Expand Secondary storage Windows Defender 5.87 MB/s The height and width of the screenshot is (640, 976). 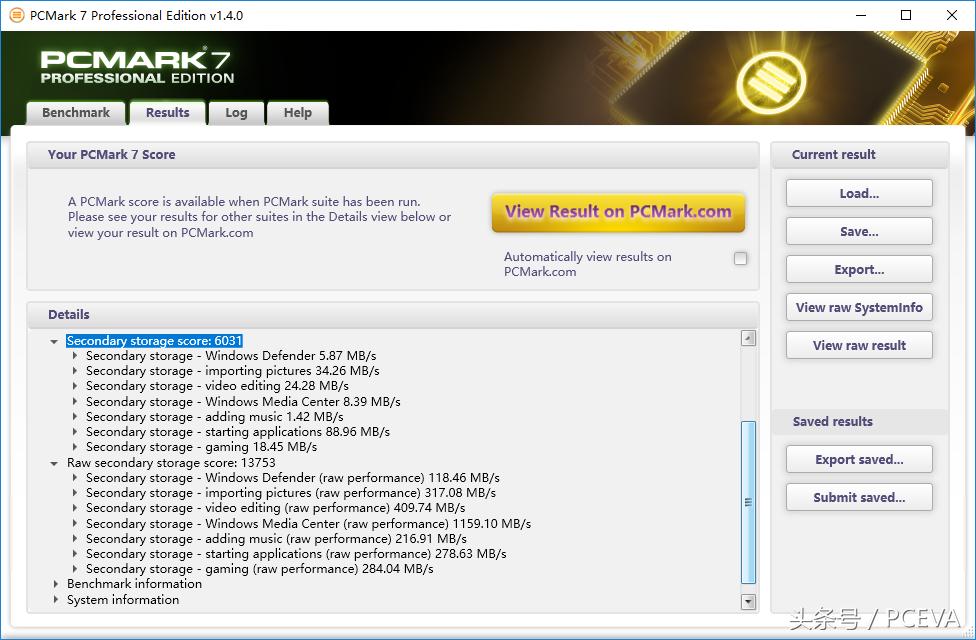tap(75, 356)
